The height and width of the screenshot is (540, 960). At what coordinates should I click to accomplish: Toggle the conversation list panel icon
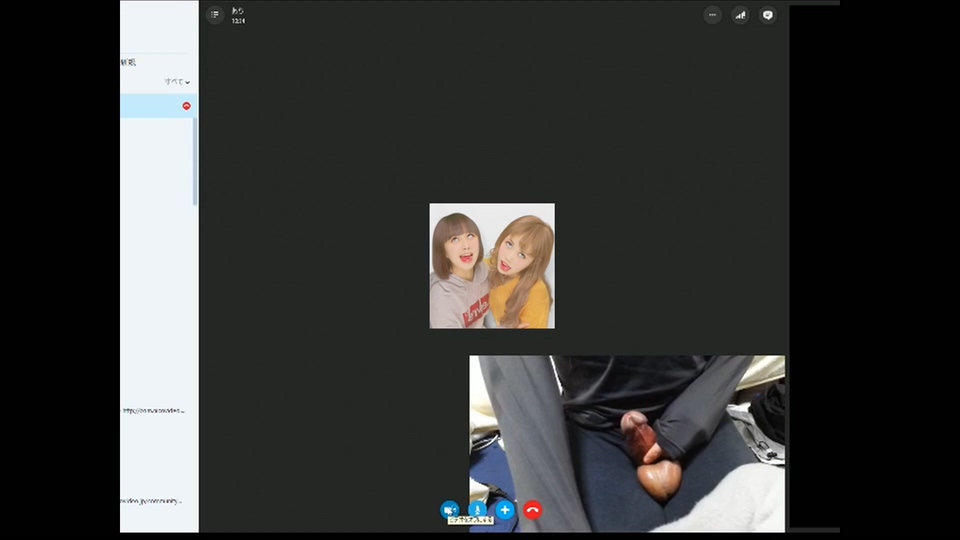point(215,15)
